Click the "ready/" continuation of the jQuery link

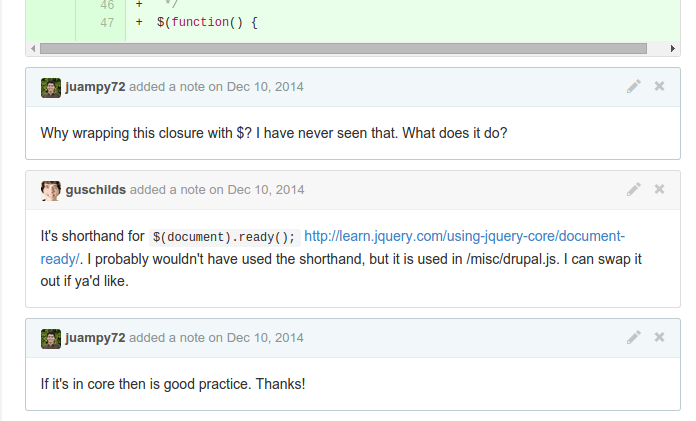(60, 259)
